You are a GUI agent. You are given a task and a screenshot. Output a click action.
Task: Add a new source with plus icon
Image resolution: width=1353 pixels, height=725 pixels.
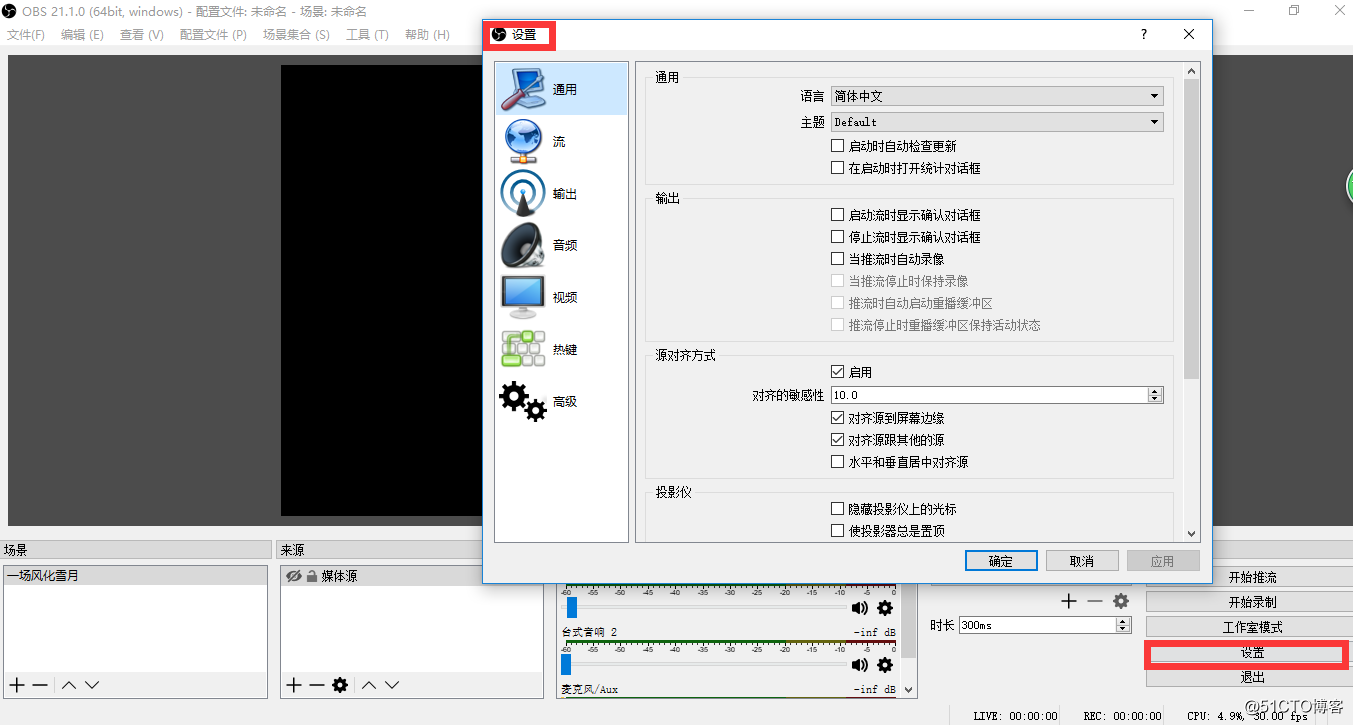[294, 685]
